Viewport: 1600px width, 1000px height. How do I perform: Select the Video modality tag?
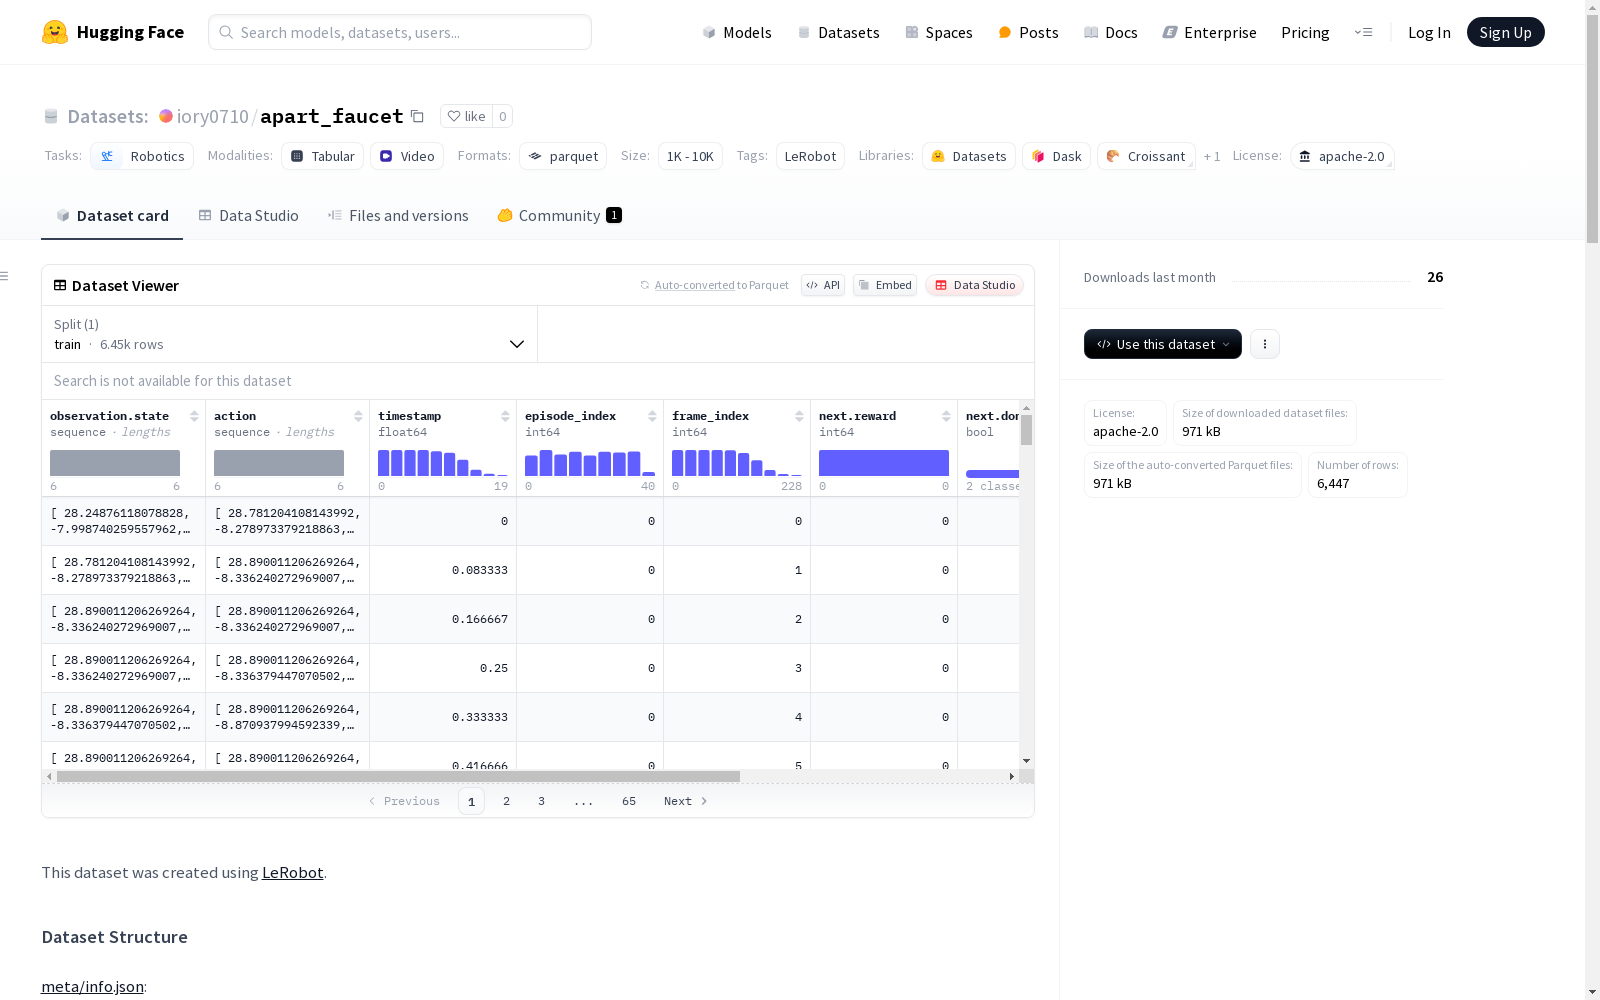[407, 156]
